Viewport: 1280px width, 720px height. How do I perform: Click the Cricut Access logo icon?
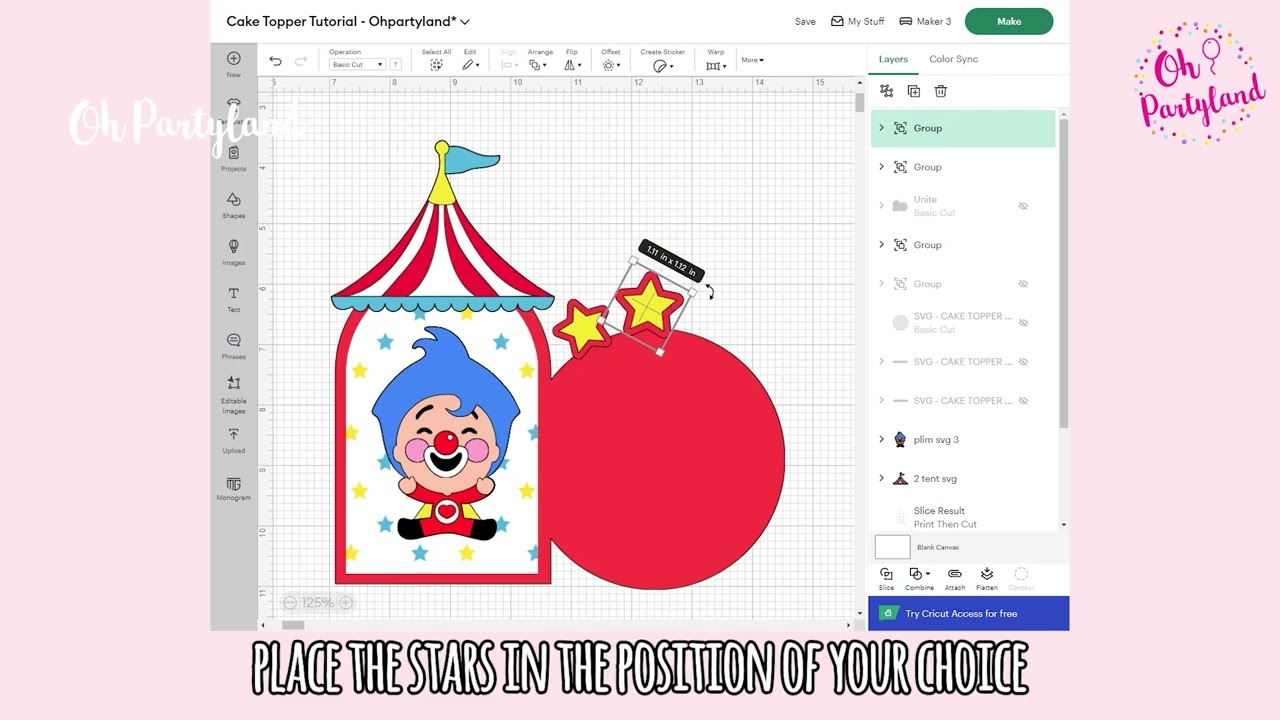pos(887,613)
